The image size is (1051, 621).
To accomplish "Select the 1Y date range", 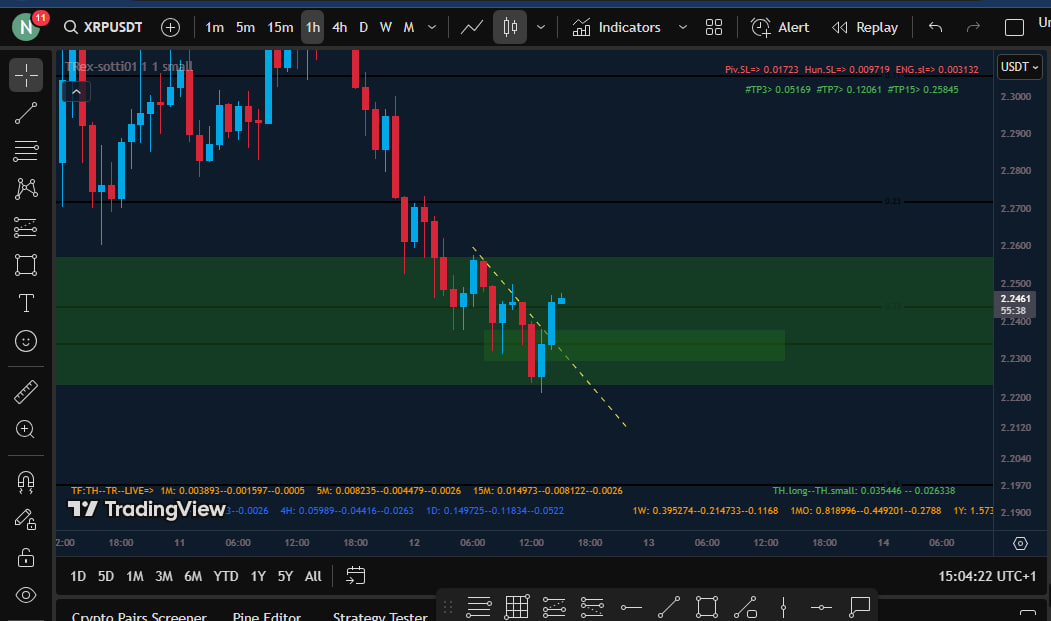I will click(258, 576).
